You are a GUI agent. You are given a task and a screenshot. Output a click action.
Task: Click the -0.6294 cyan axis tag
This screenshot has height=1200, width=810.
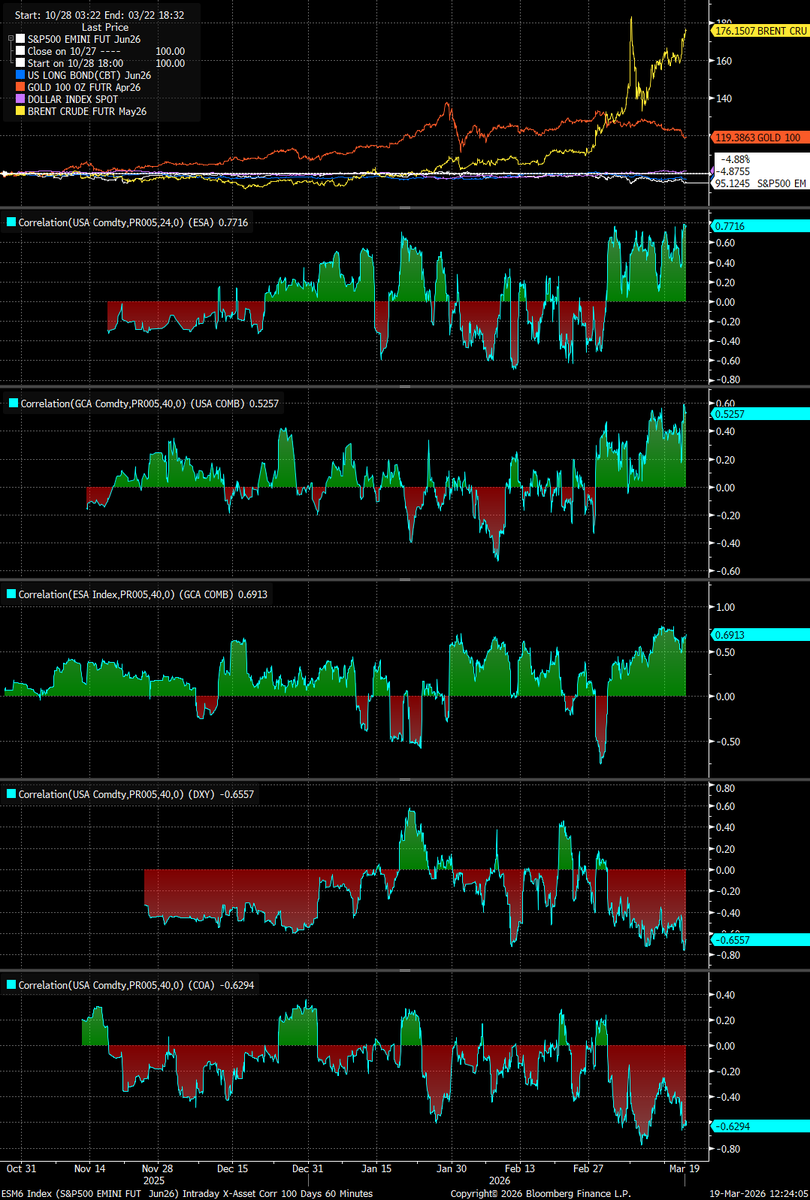(758, 1127)
